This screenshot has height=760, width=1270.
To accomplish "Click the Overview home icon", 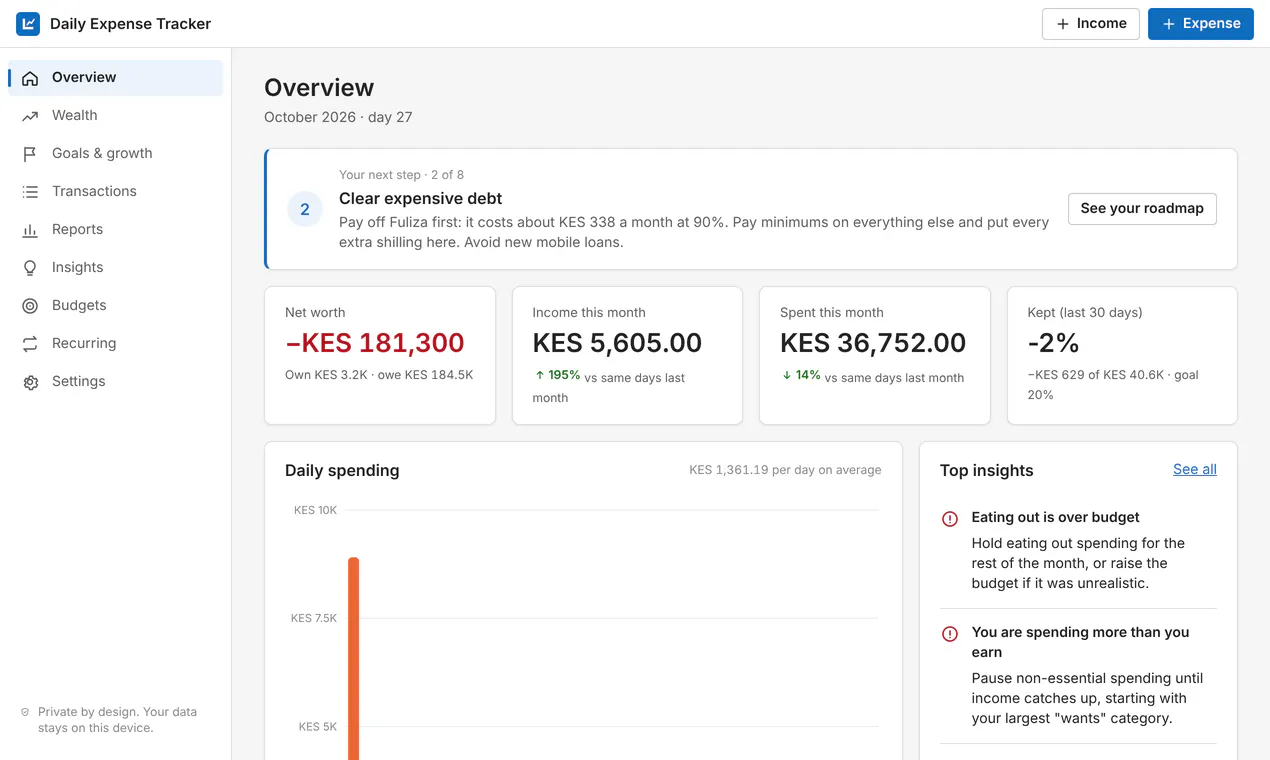I will (x=30, y=78).
